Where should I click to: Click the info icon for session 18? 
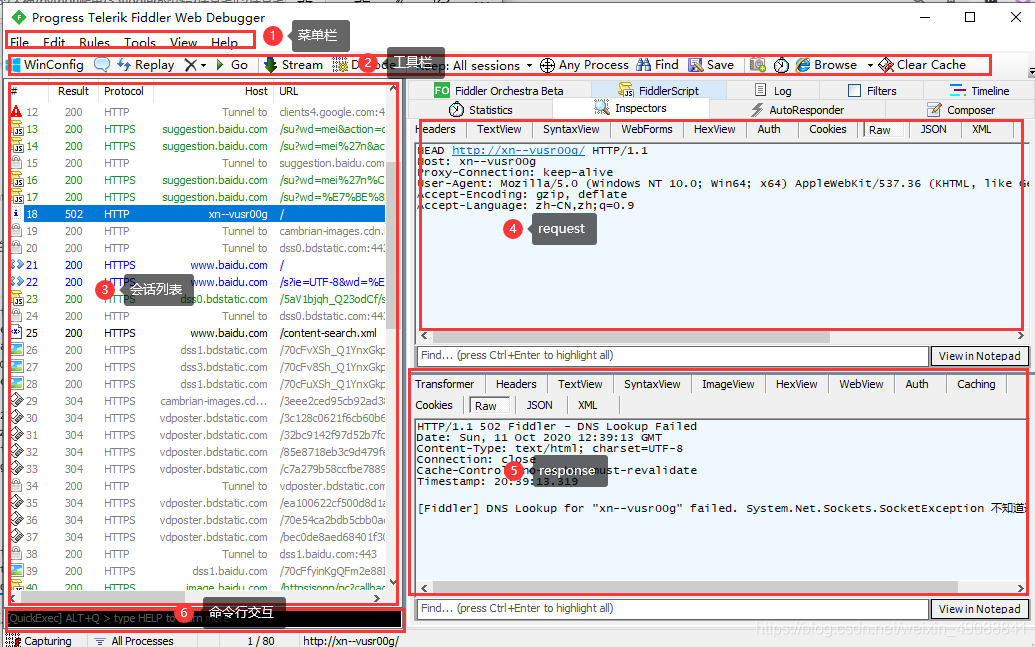[16, 214]
